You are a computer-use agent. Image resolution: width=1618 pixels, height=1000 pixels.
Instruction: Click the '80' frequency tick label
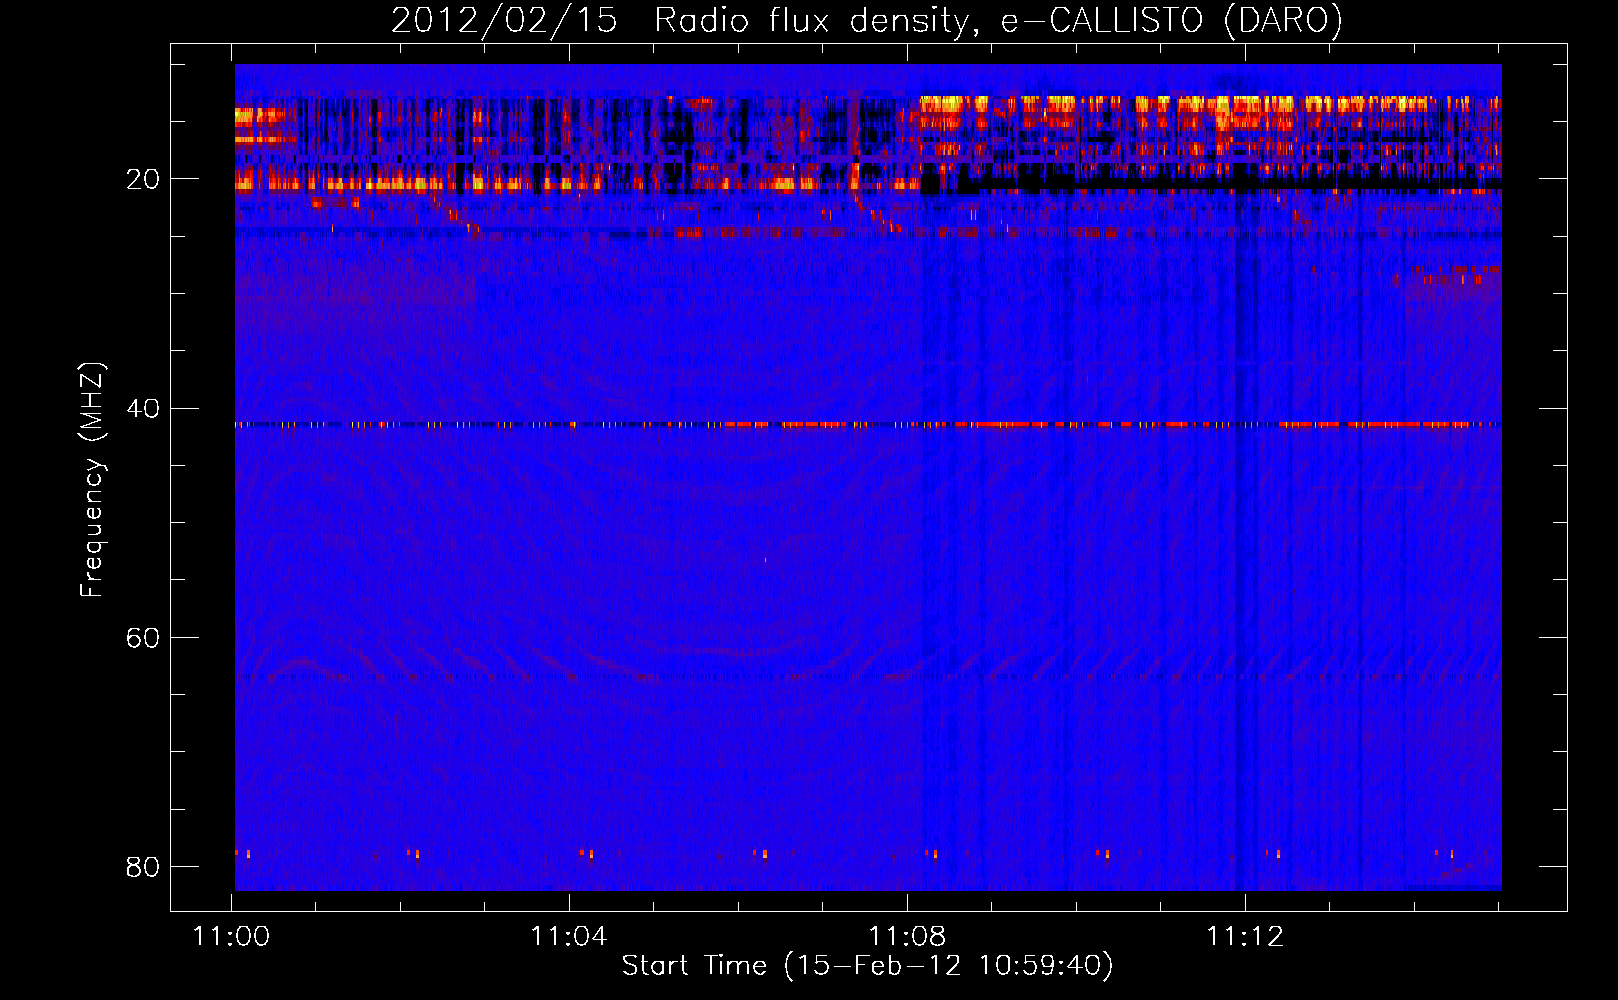(143, 866)
